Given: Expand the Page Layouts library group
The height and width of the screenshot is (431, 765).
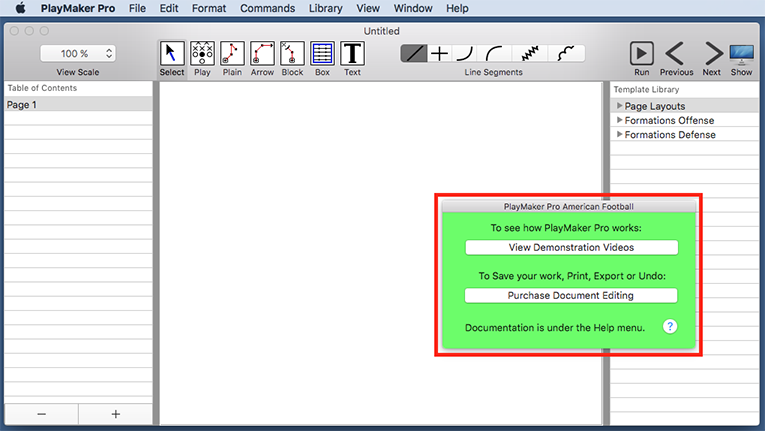Looking at the screenshot, I should point(620,106).
